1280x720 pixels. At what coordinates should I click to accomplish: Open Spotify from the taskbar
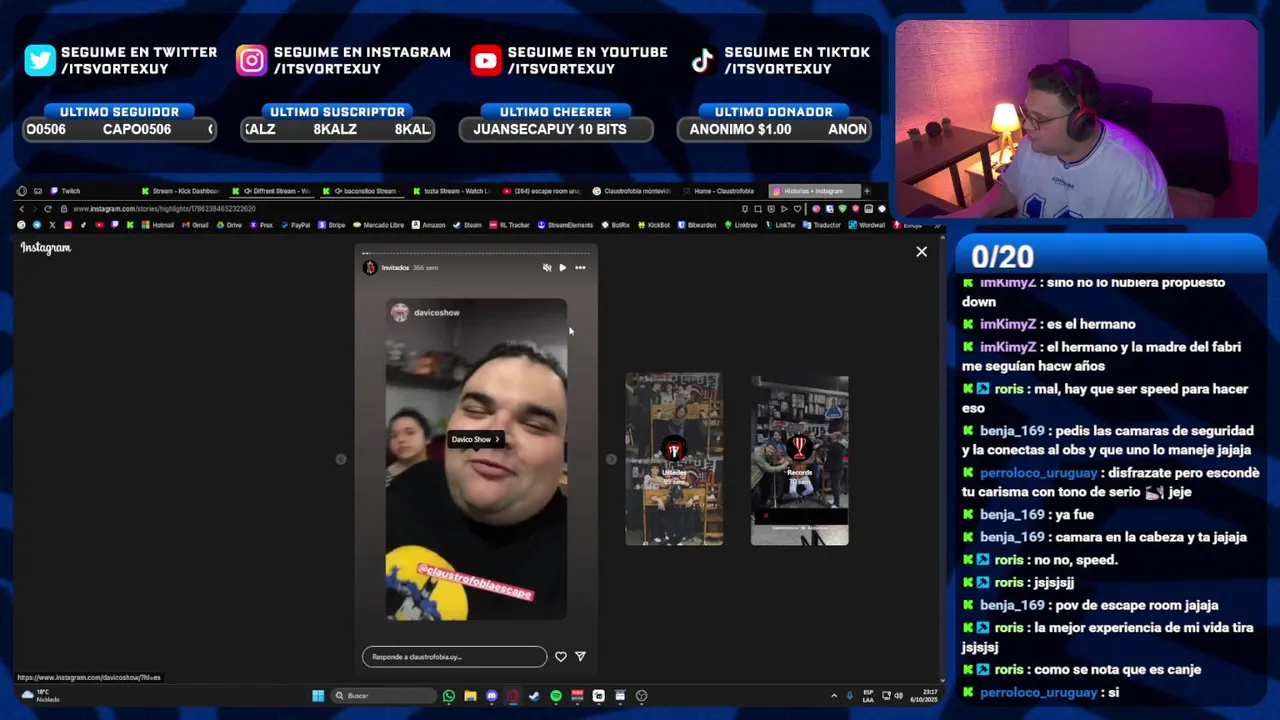[556, 695]
